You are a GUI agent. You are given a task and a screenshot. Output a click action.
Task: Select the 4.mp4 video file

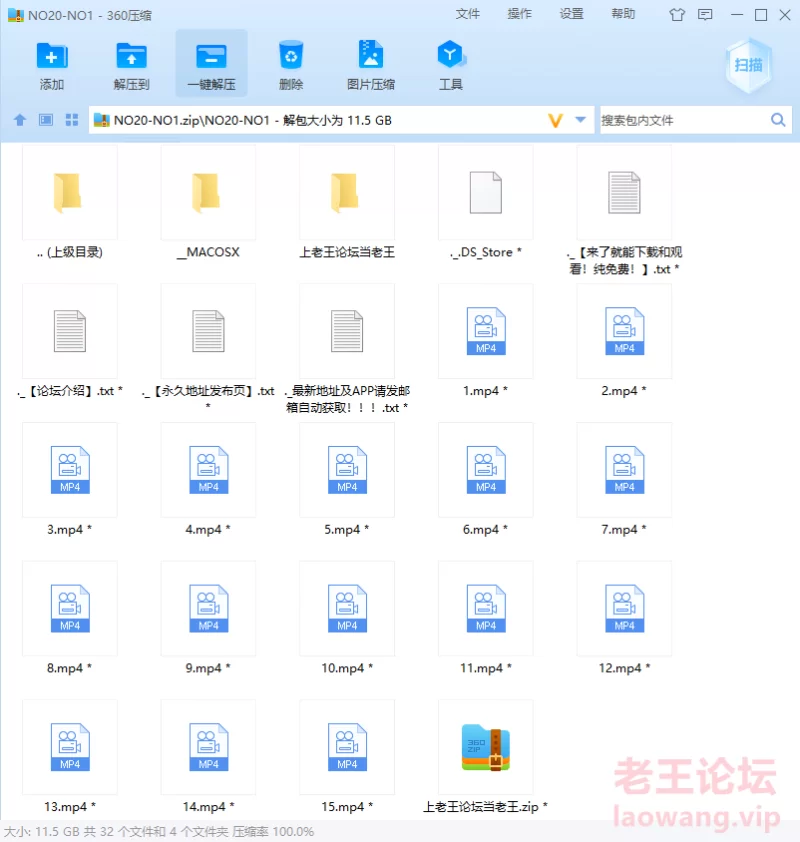click(x=208, y=481)
